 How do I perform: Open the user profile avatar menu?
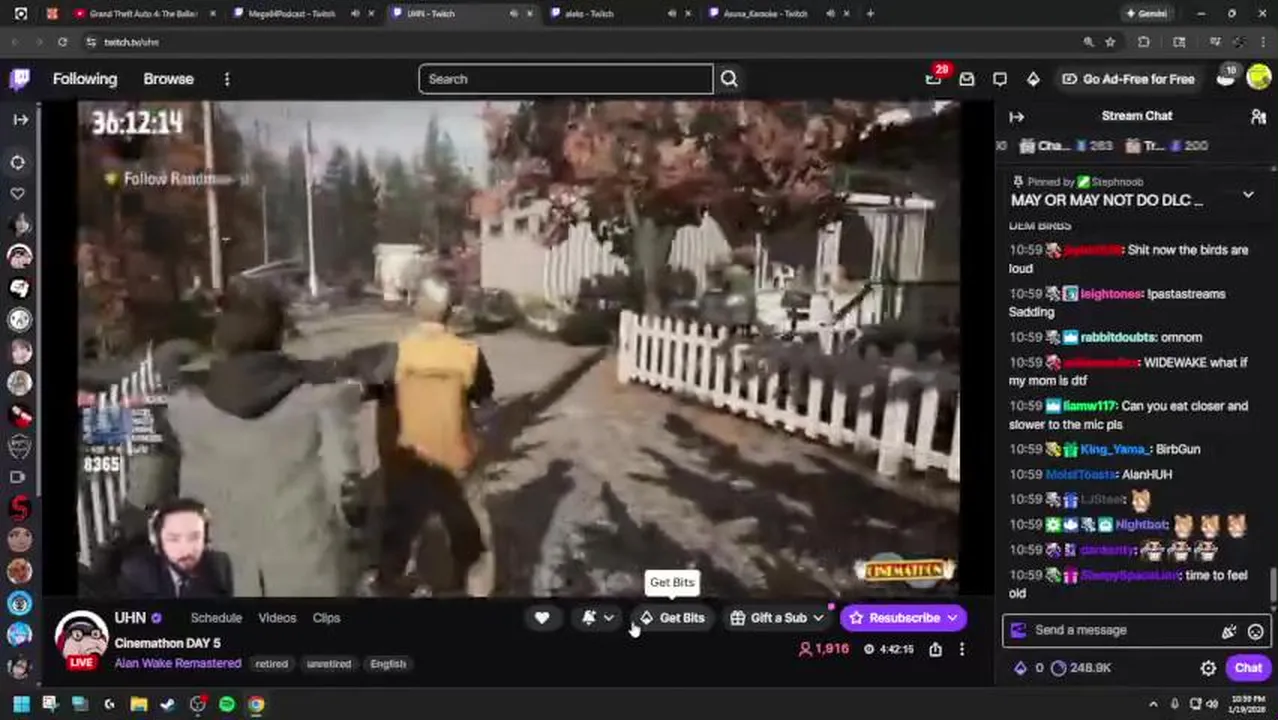[x=1259, y=79]
